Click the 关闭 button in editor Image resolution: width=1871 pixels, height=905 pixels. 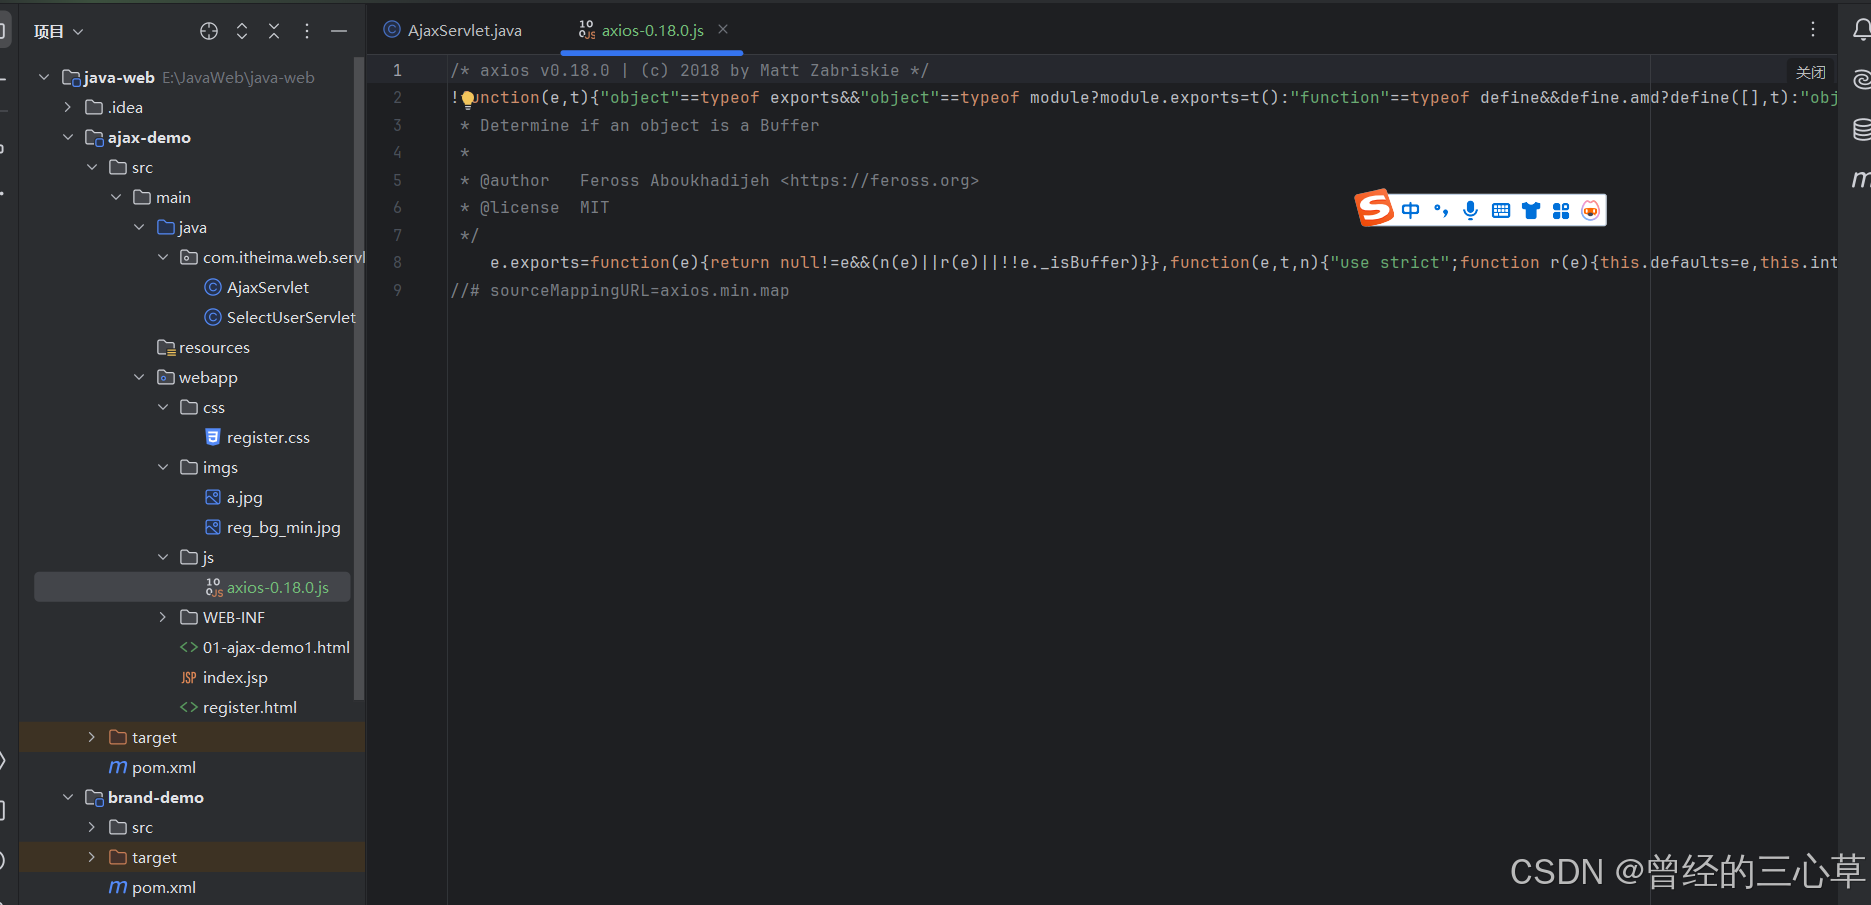coord(1810,72)
